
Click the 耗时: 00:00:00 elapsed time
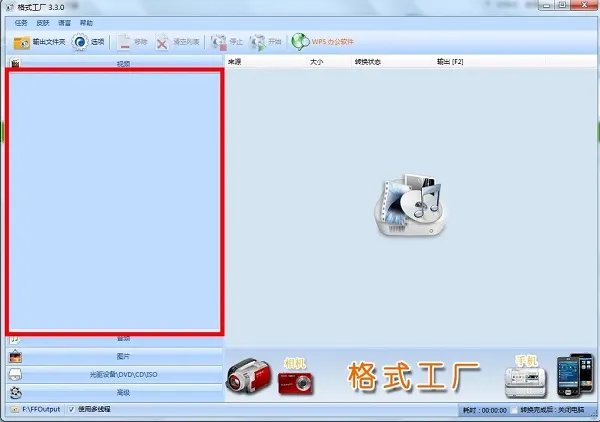click(484, 410)
